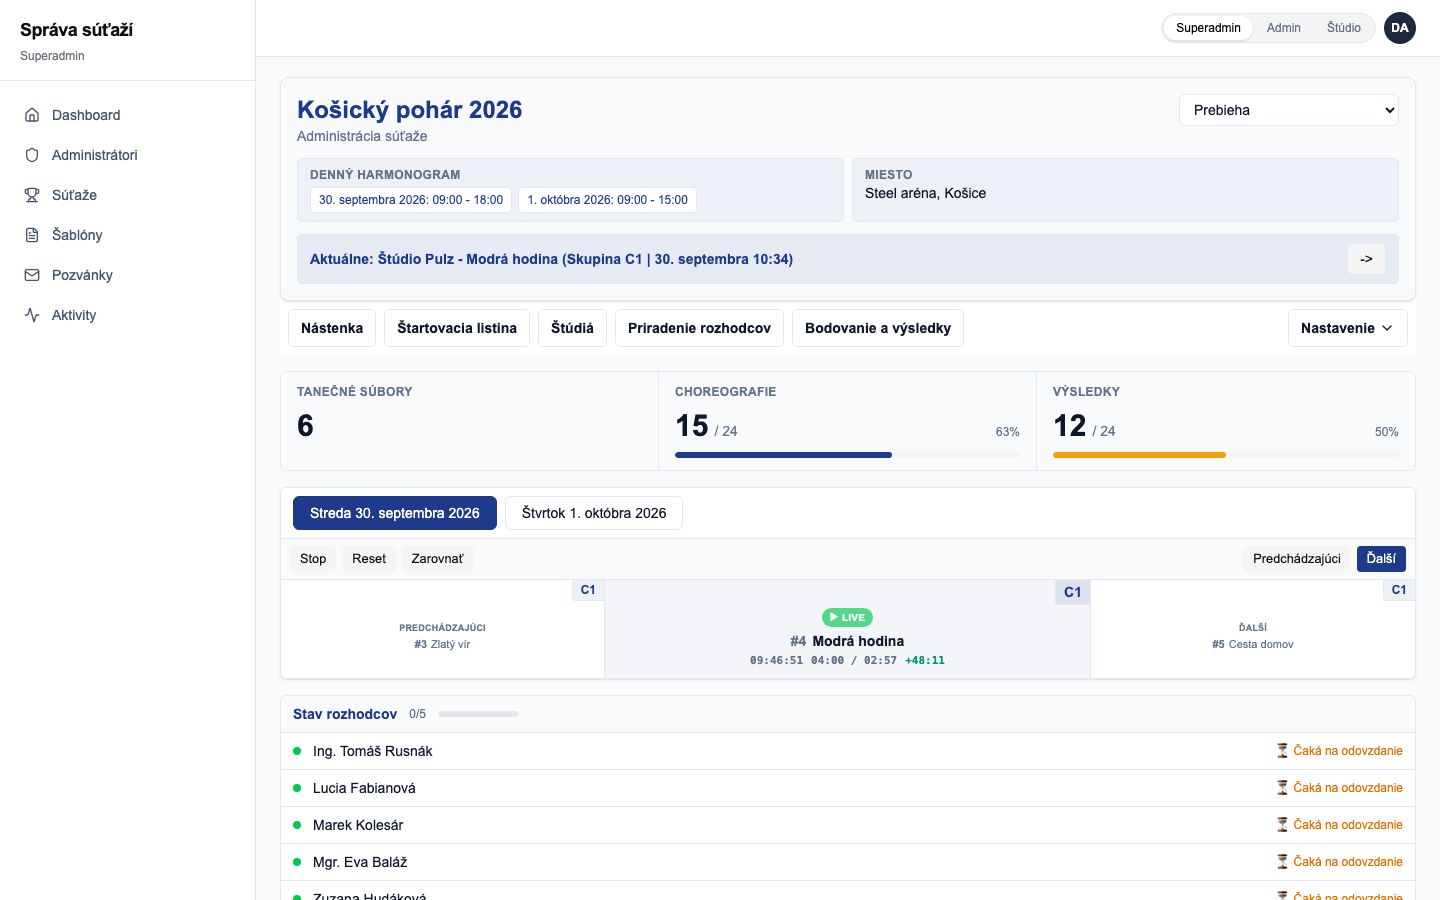
Task: Click green status dot of Lucia Fabianová
Action: coord(297,788)
